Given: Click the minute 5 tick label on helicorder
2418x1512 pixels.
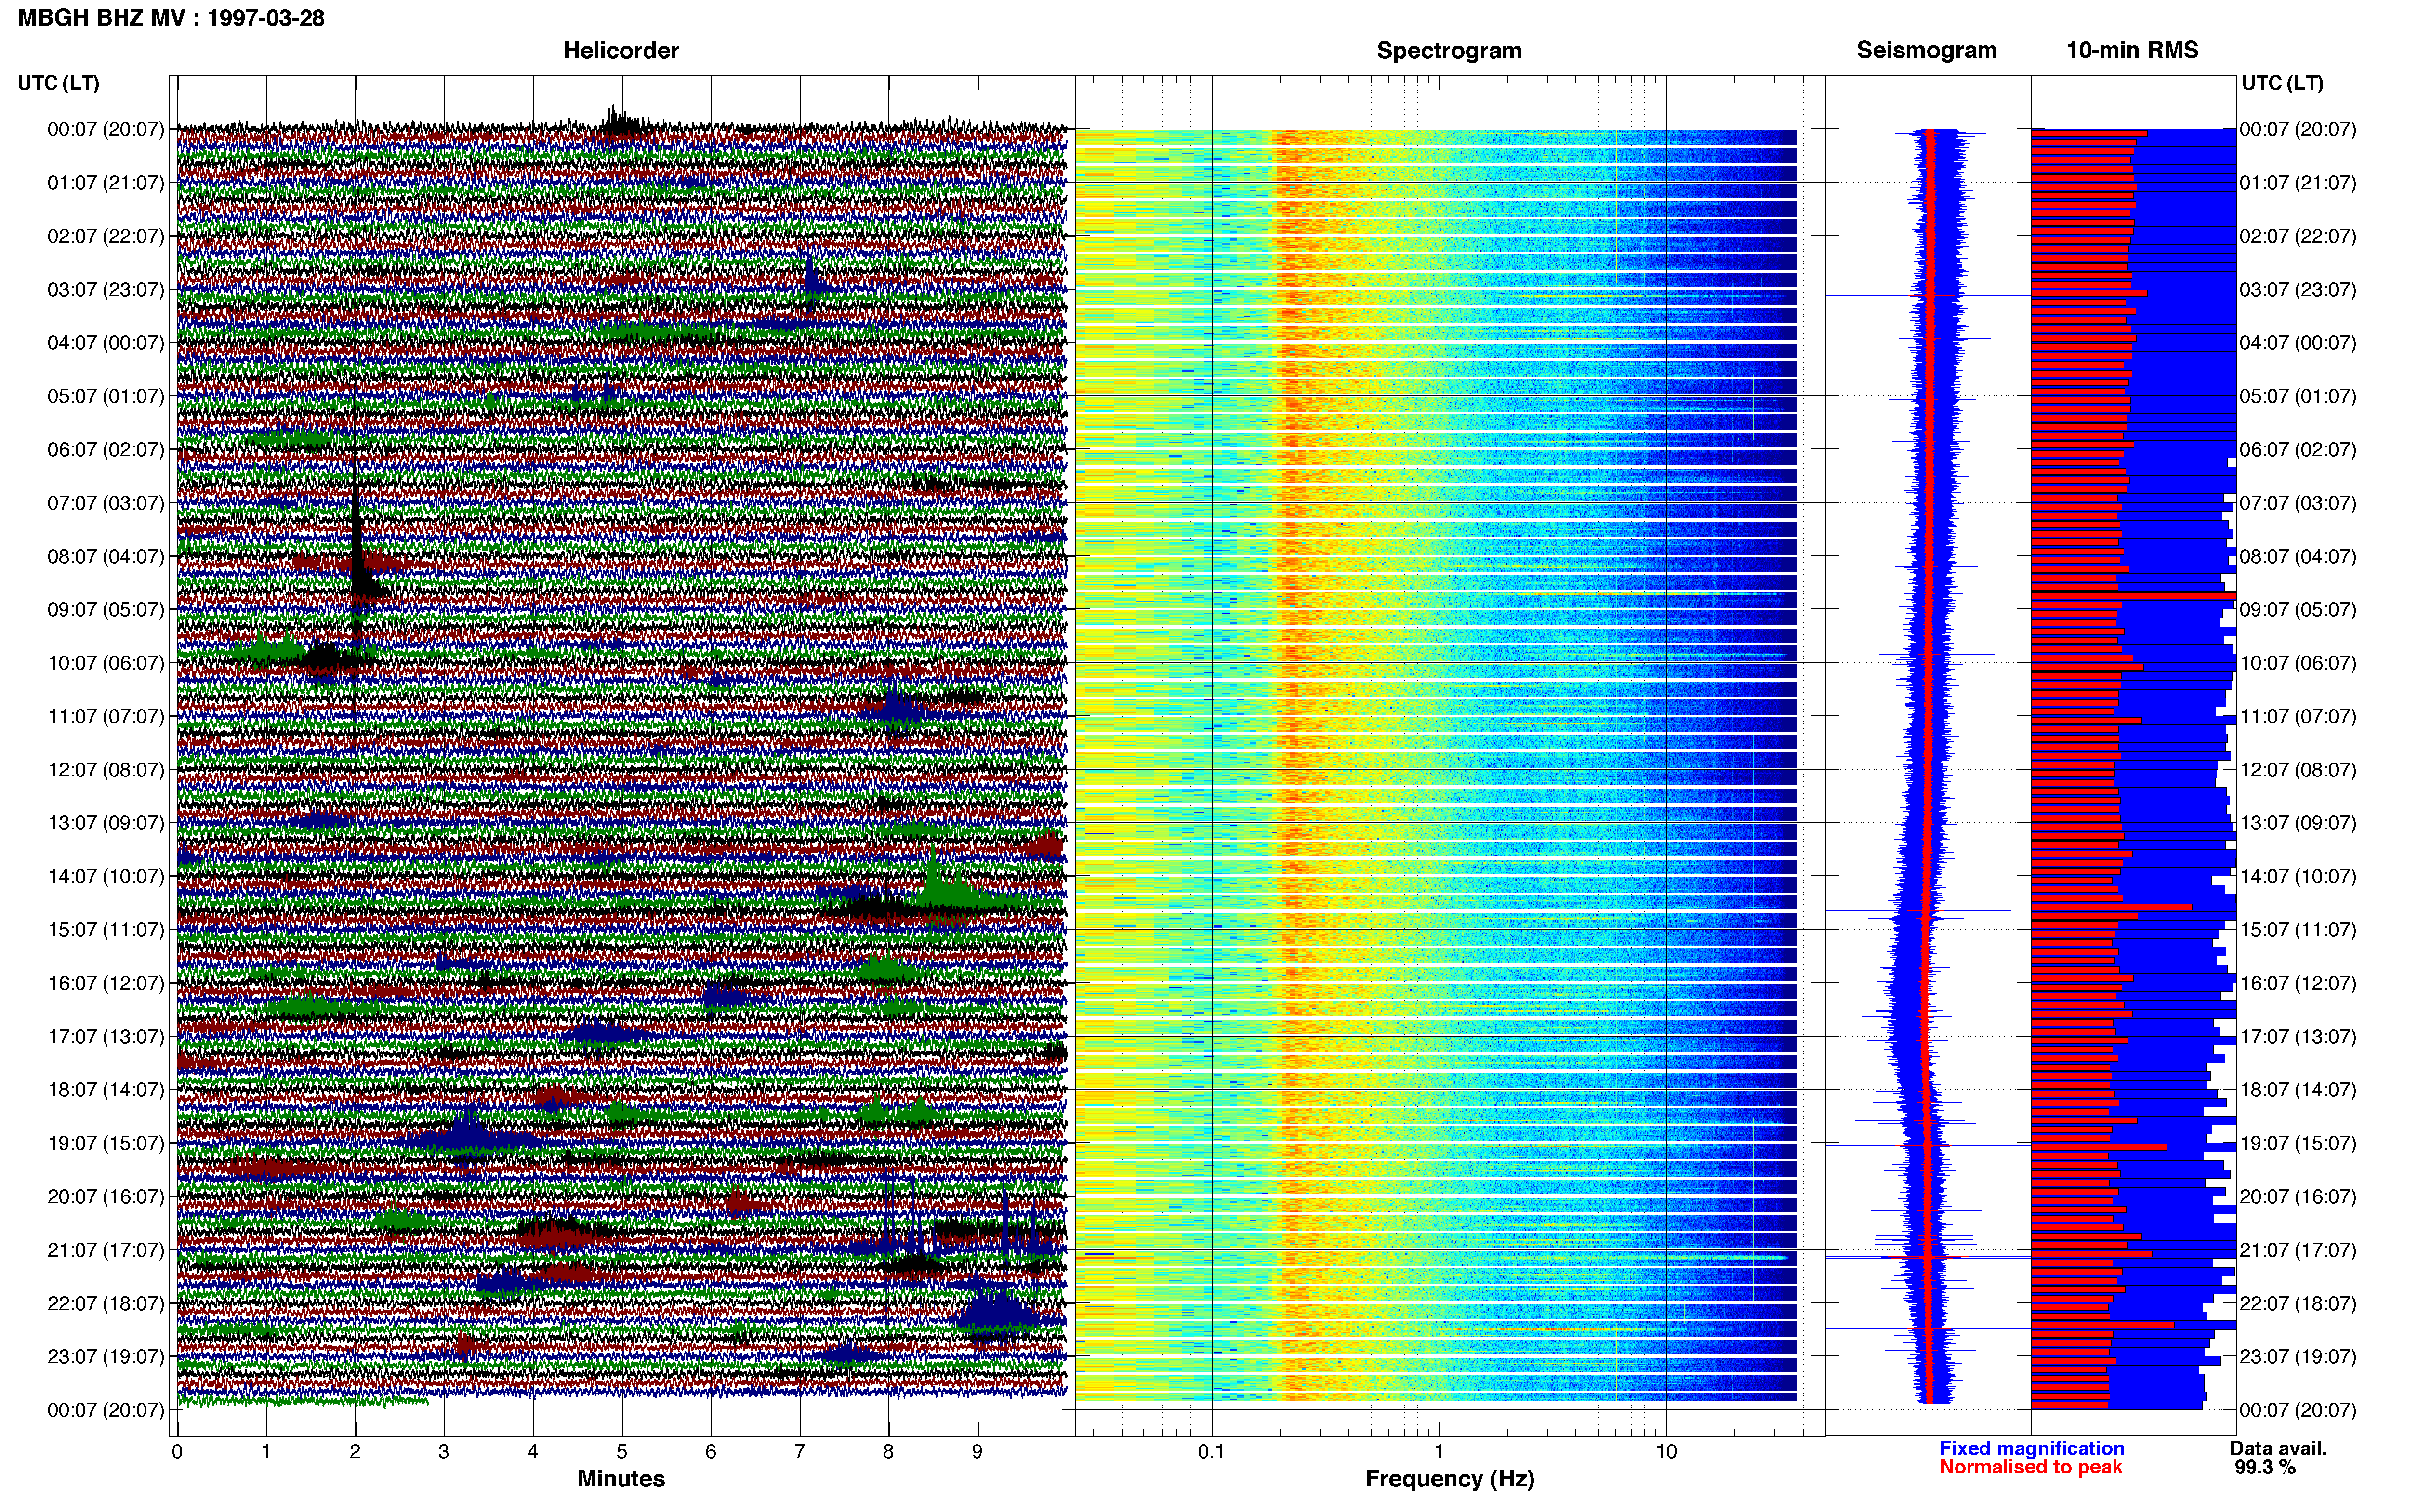Looking at the screenshot, I should [x=622, y=1451].
